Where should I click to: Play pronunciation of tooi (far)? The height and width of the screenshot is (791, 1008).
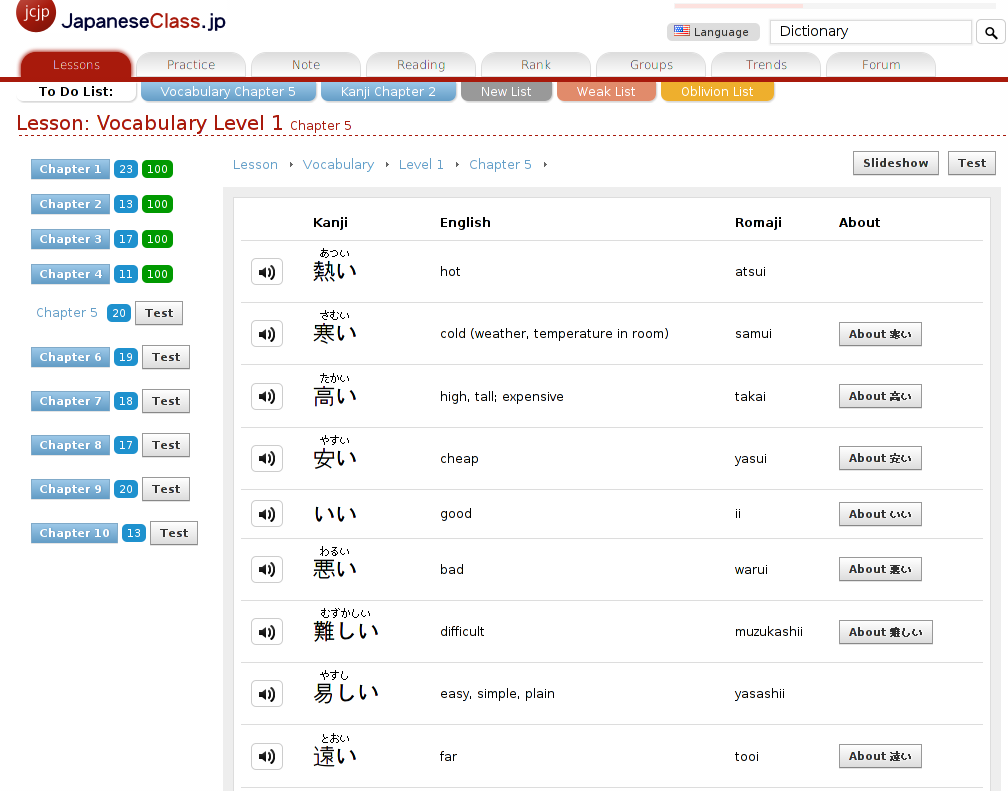[267, 757]
